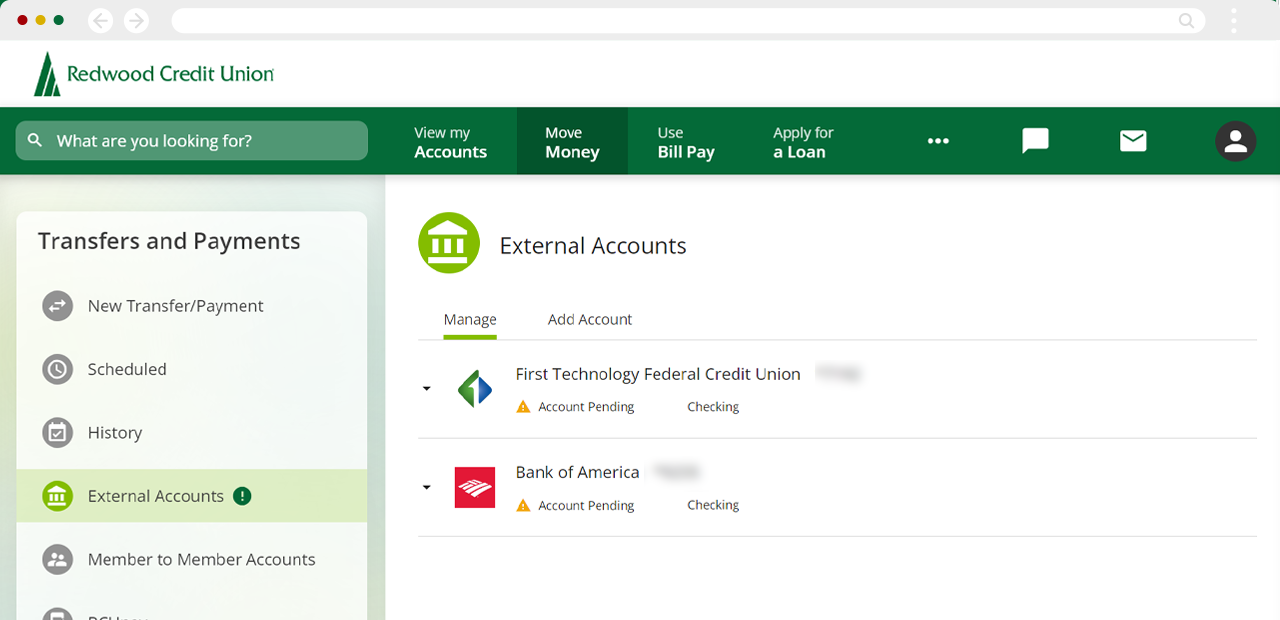Click the Bank of America account name
Viewport: 1280px width, 620px height.
click(x=577, y=472)
